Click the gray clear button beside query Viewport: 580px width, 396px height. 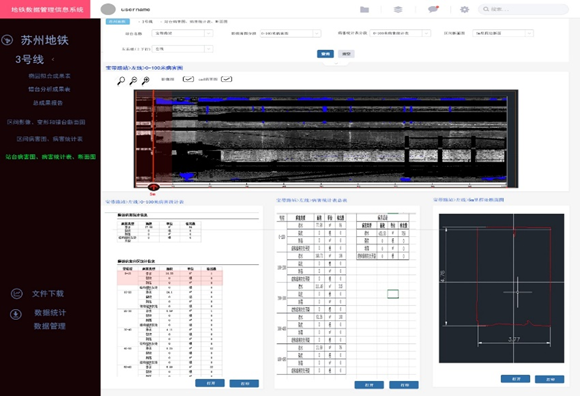(x=346, y=54)
